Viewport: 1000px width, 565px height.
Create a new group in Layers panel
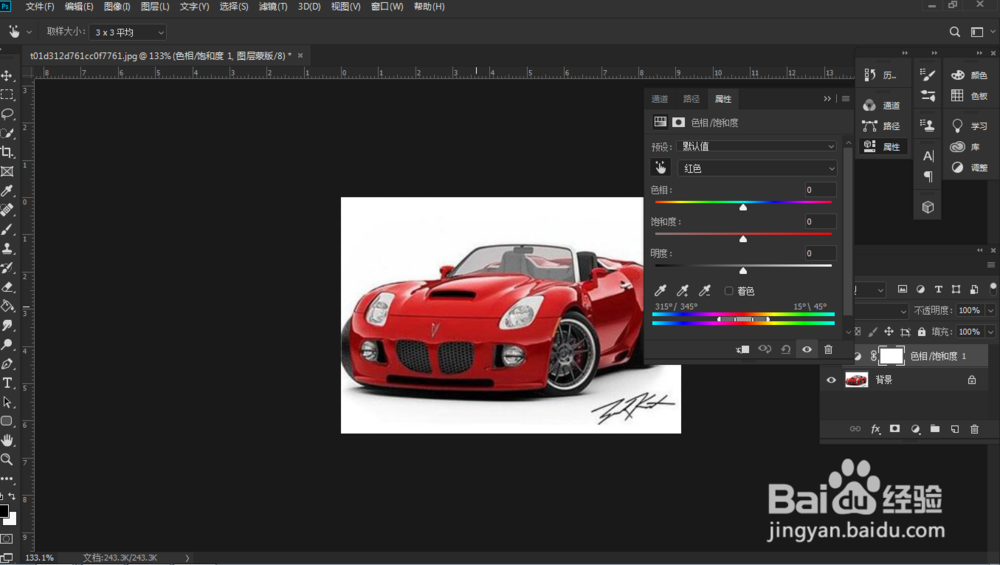(934, 429)
